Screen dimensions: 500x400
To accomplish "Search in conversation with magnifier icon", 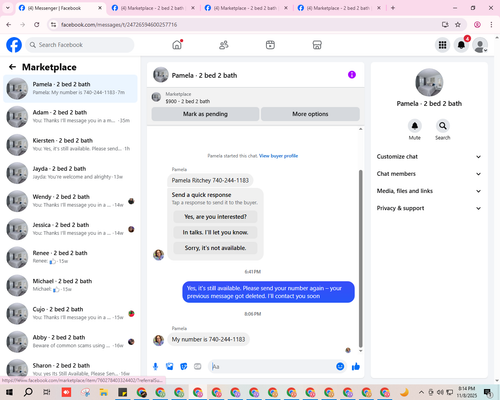I will tap(443, 126).
